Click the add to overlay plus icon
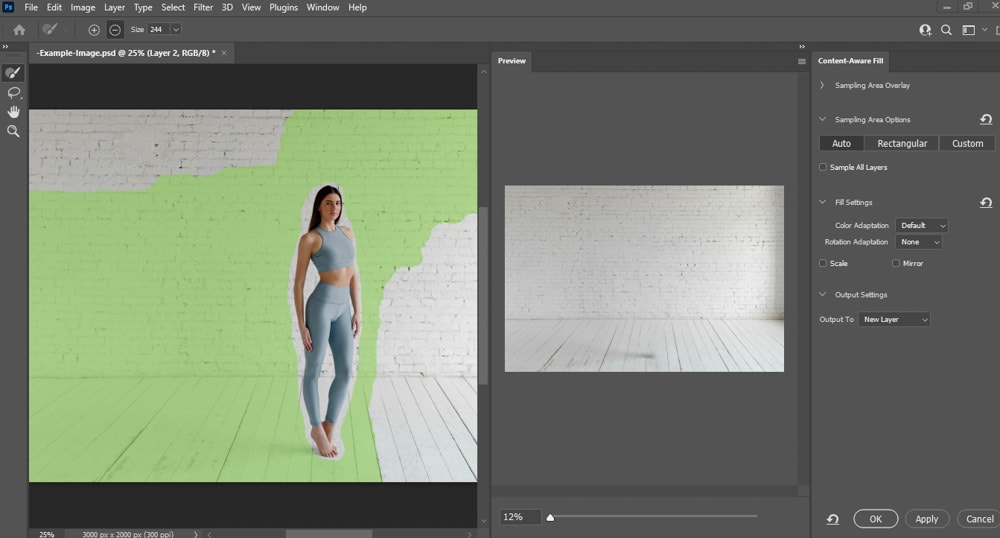 click(x=94, y=30)
